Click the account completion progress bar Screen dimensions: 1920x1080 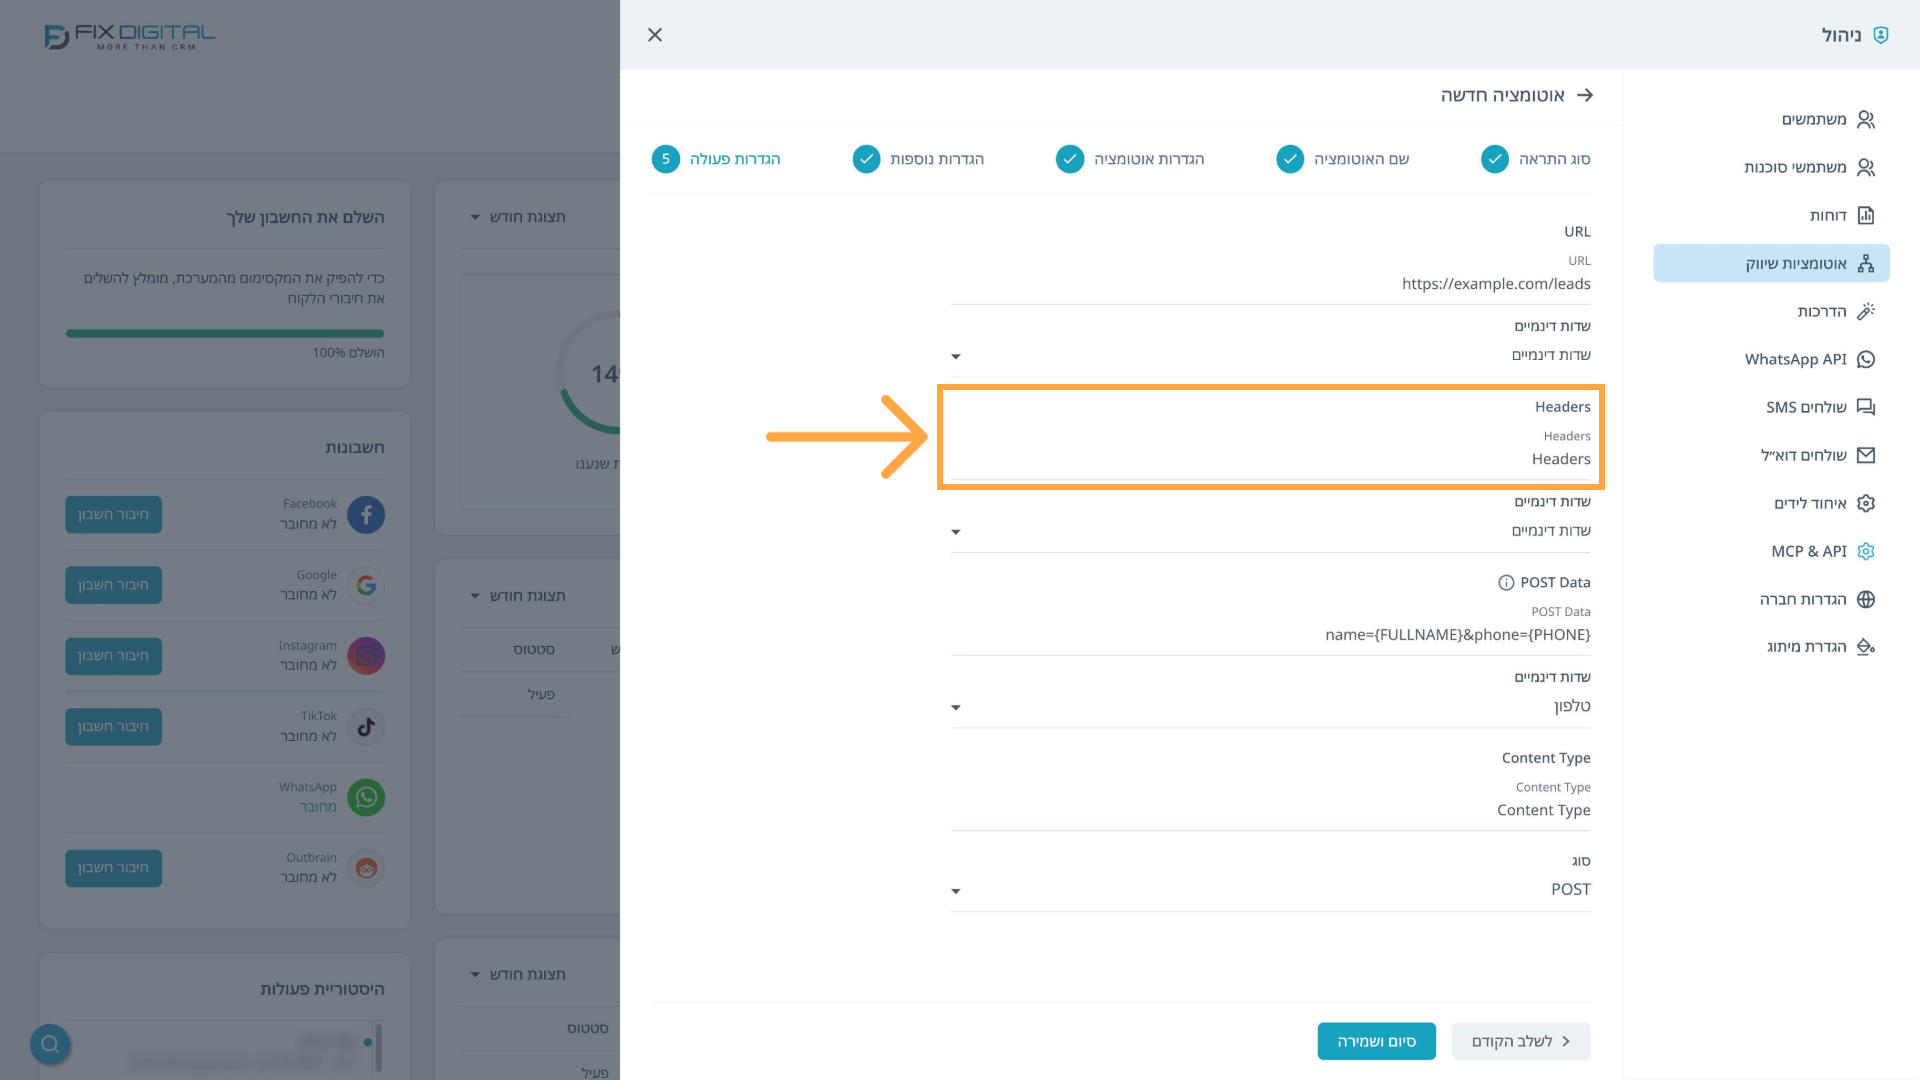(225, 334)
